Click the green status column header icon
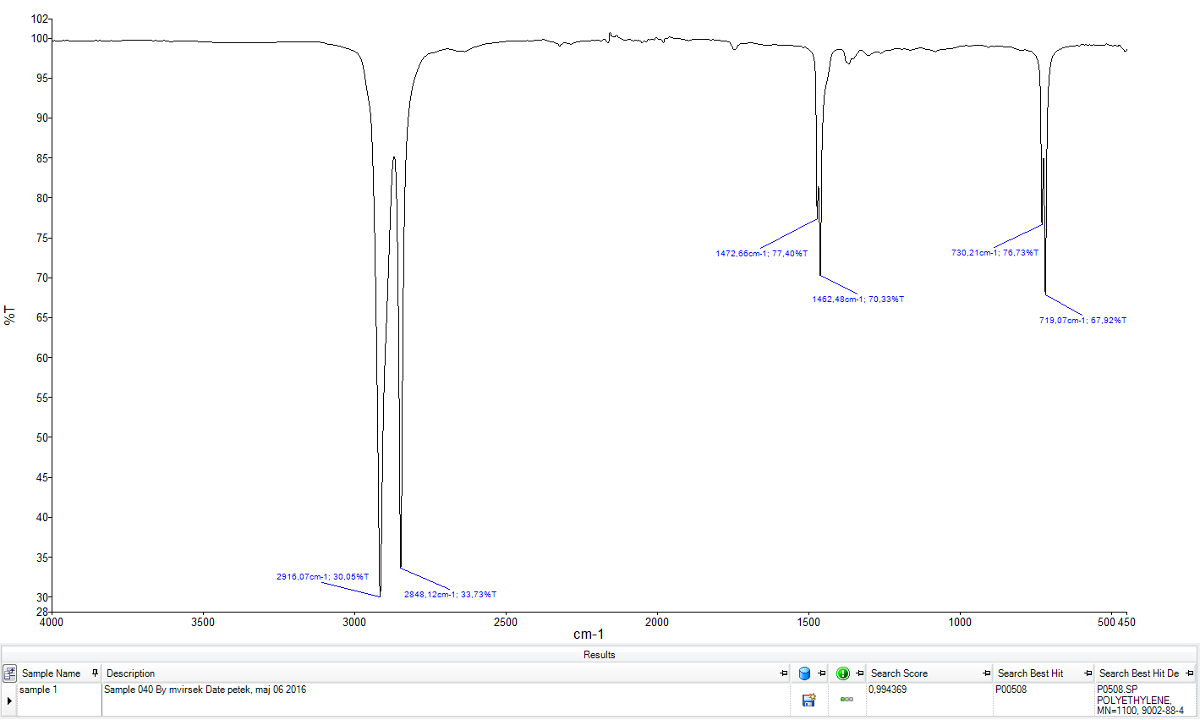1200x720 pixels. [843, 673]
